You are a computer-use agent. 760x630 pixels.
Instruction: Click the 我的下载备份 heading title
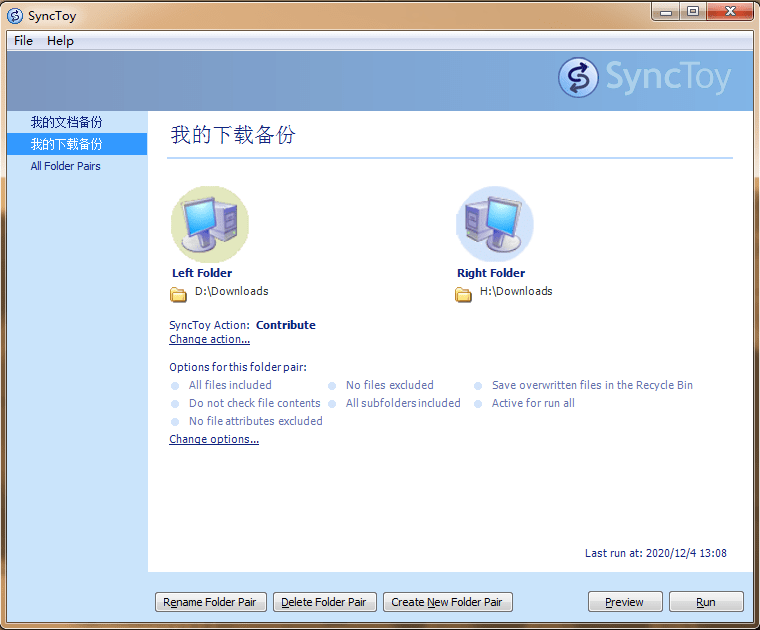coord(233,135)
